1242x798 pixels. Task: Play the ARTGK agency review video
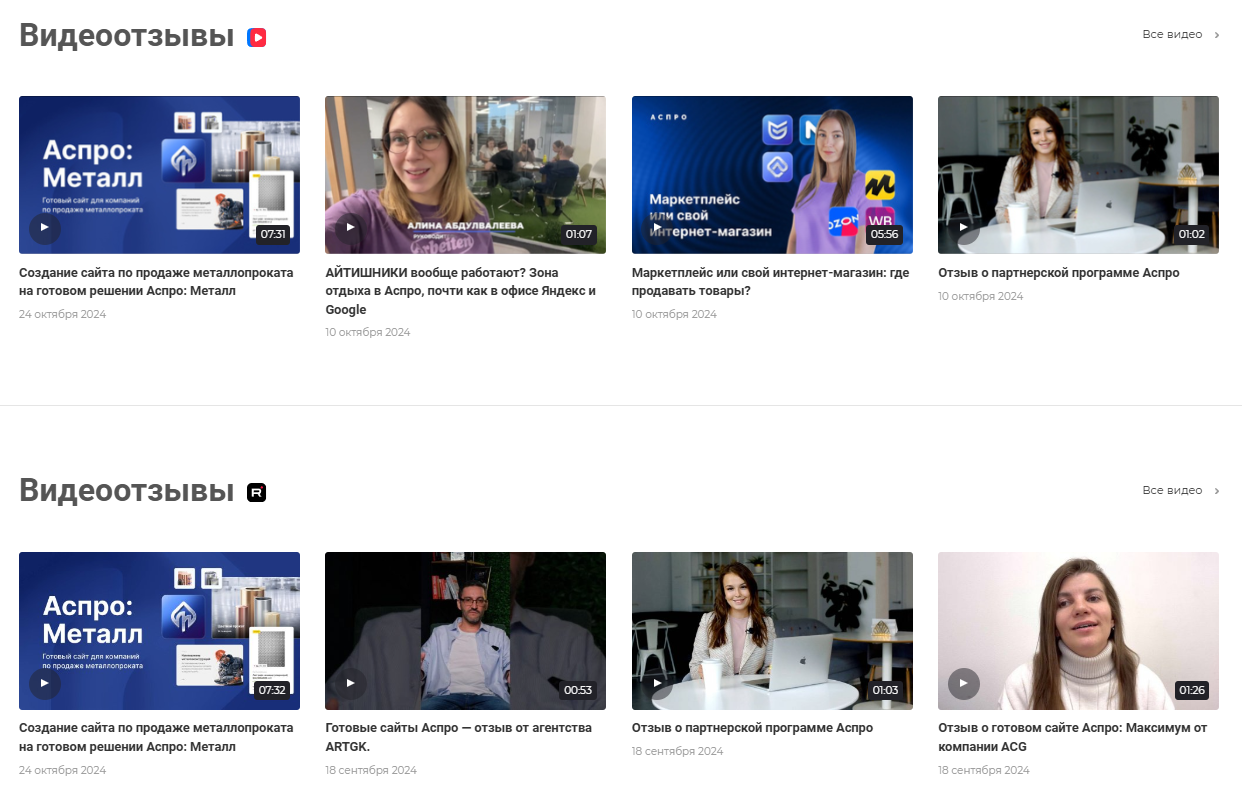[x=350, y=684]
